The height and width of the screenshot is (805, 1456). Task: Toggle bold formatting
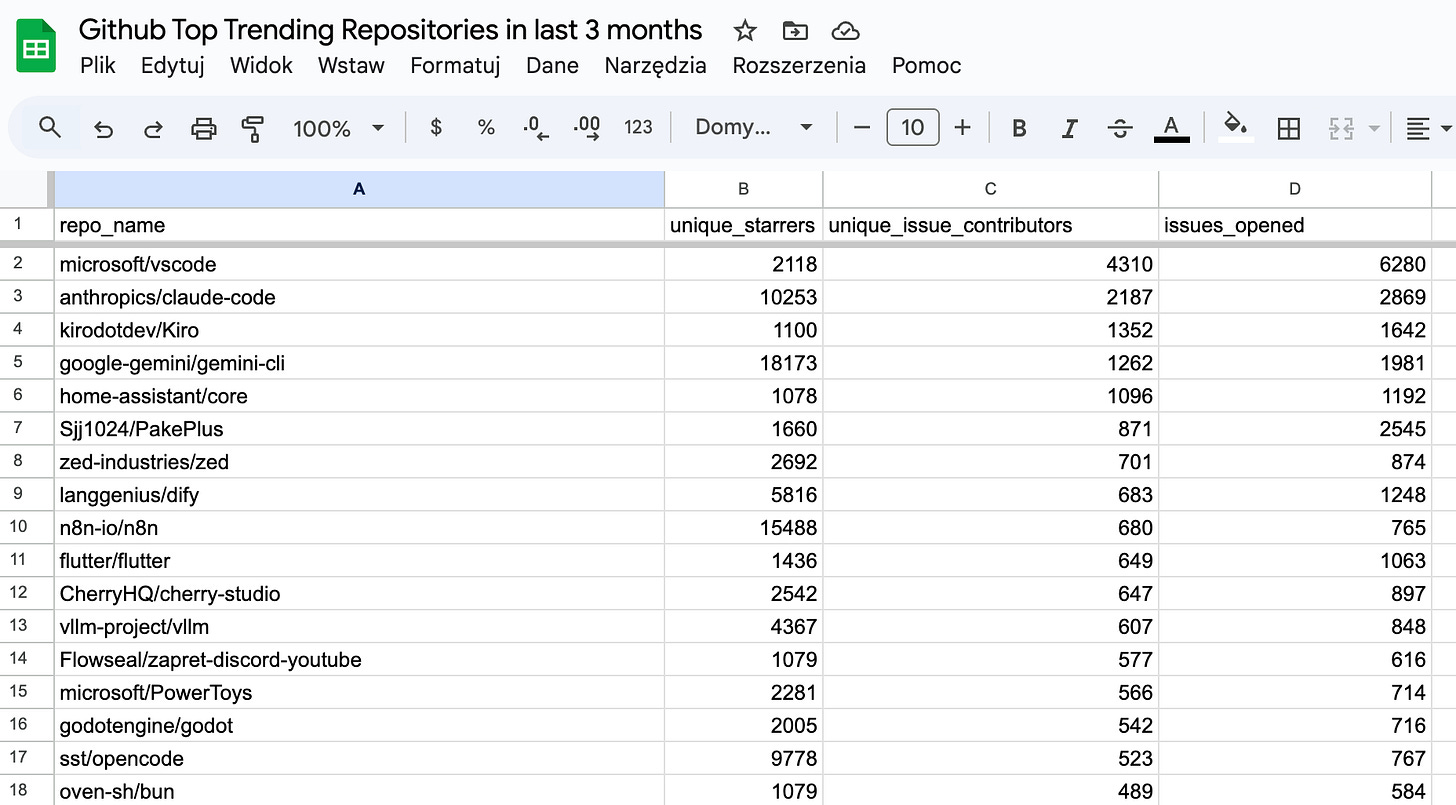pos(1019,128)
